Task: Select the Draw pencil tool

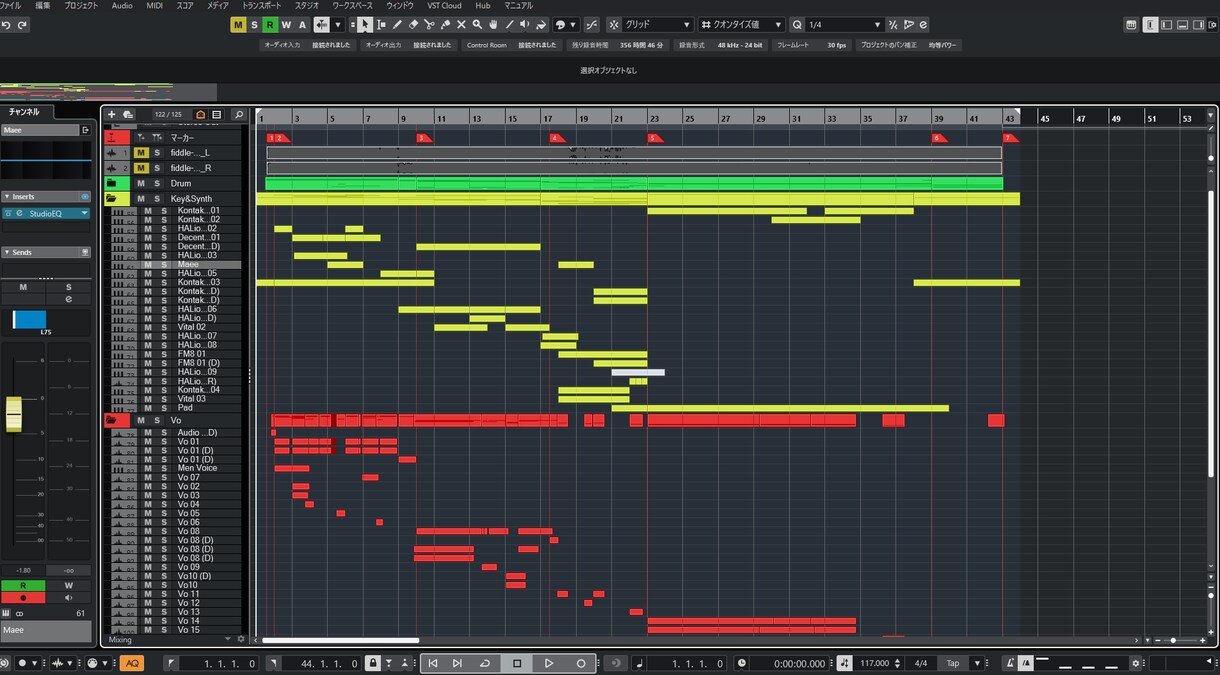Action: tap(397, 24)
